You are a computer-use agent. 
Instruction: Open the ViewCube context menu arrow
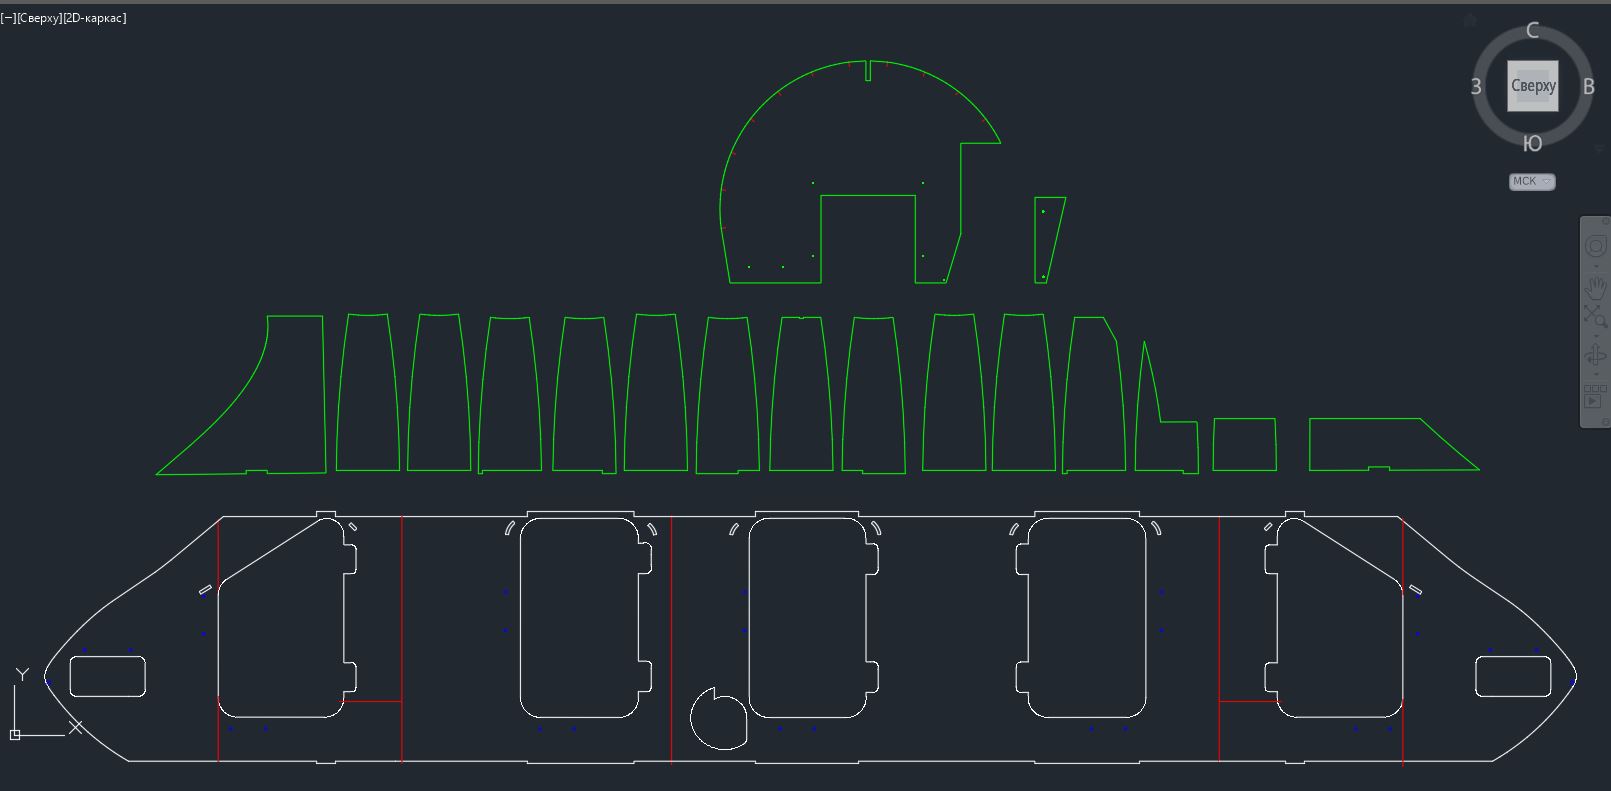pyautogui.click(x=1600, y=148)
